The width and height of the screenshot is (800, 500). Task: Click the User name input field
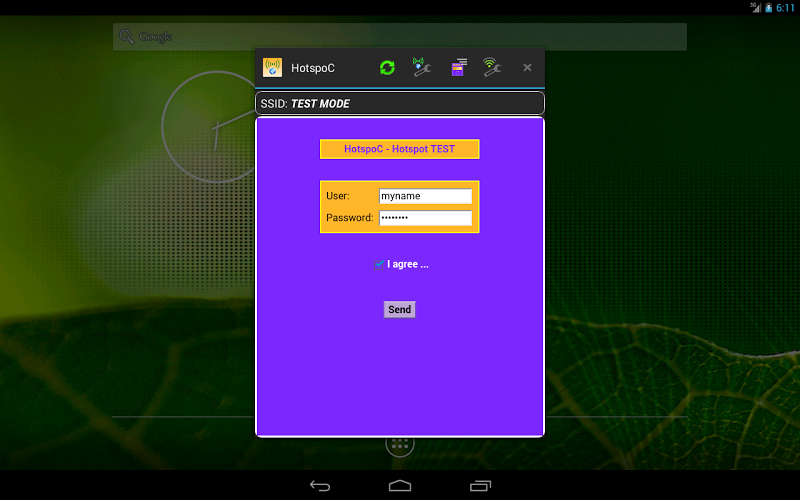pos(426,196)
